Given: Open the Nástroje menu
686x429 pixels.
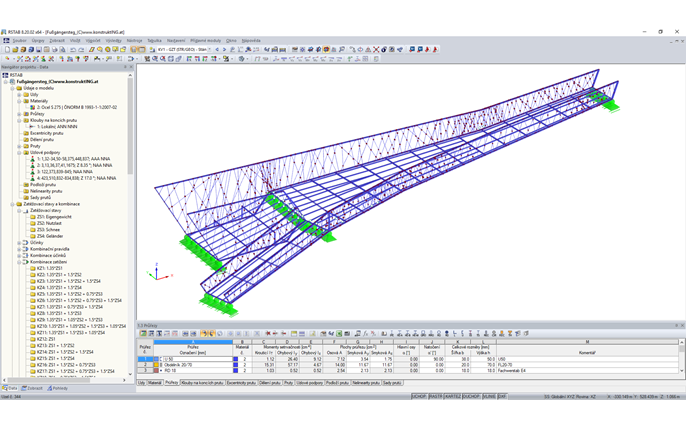Looking at the screenshot, I should tap(134, 41).
